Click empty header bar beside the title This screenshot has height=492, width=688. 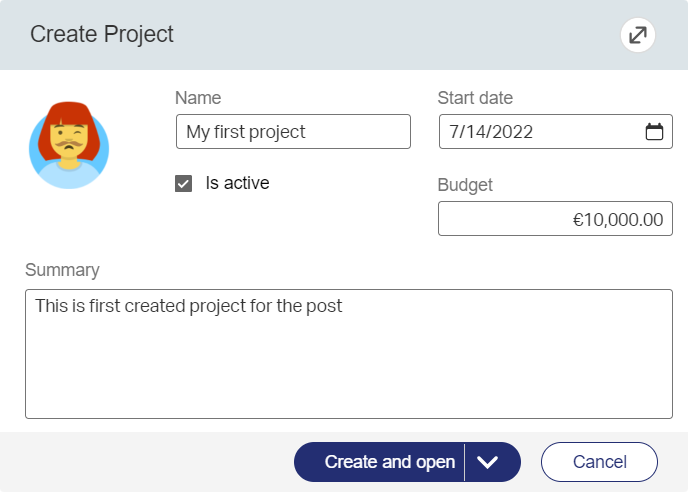point(400,35)
